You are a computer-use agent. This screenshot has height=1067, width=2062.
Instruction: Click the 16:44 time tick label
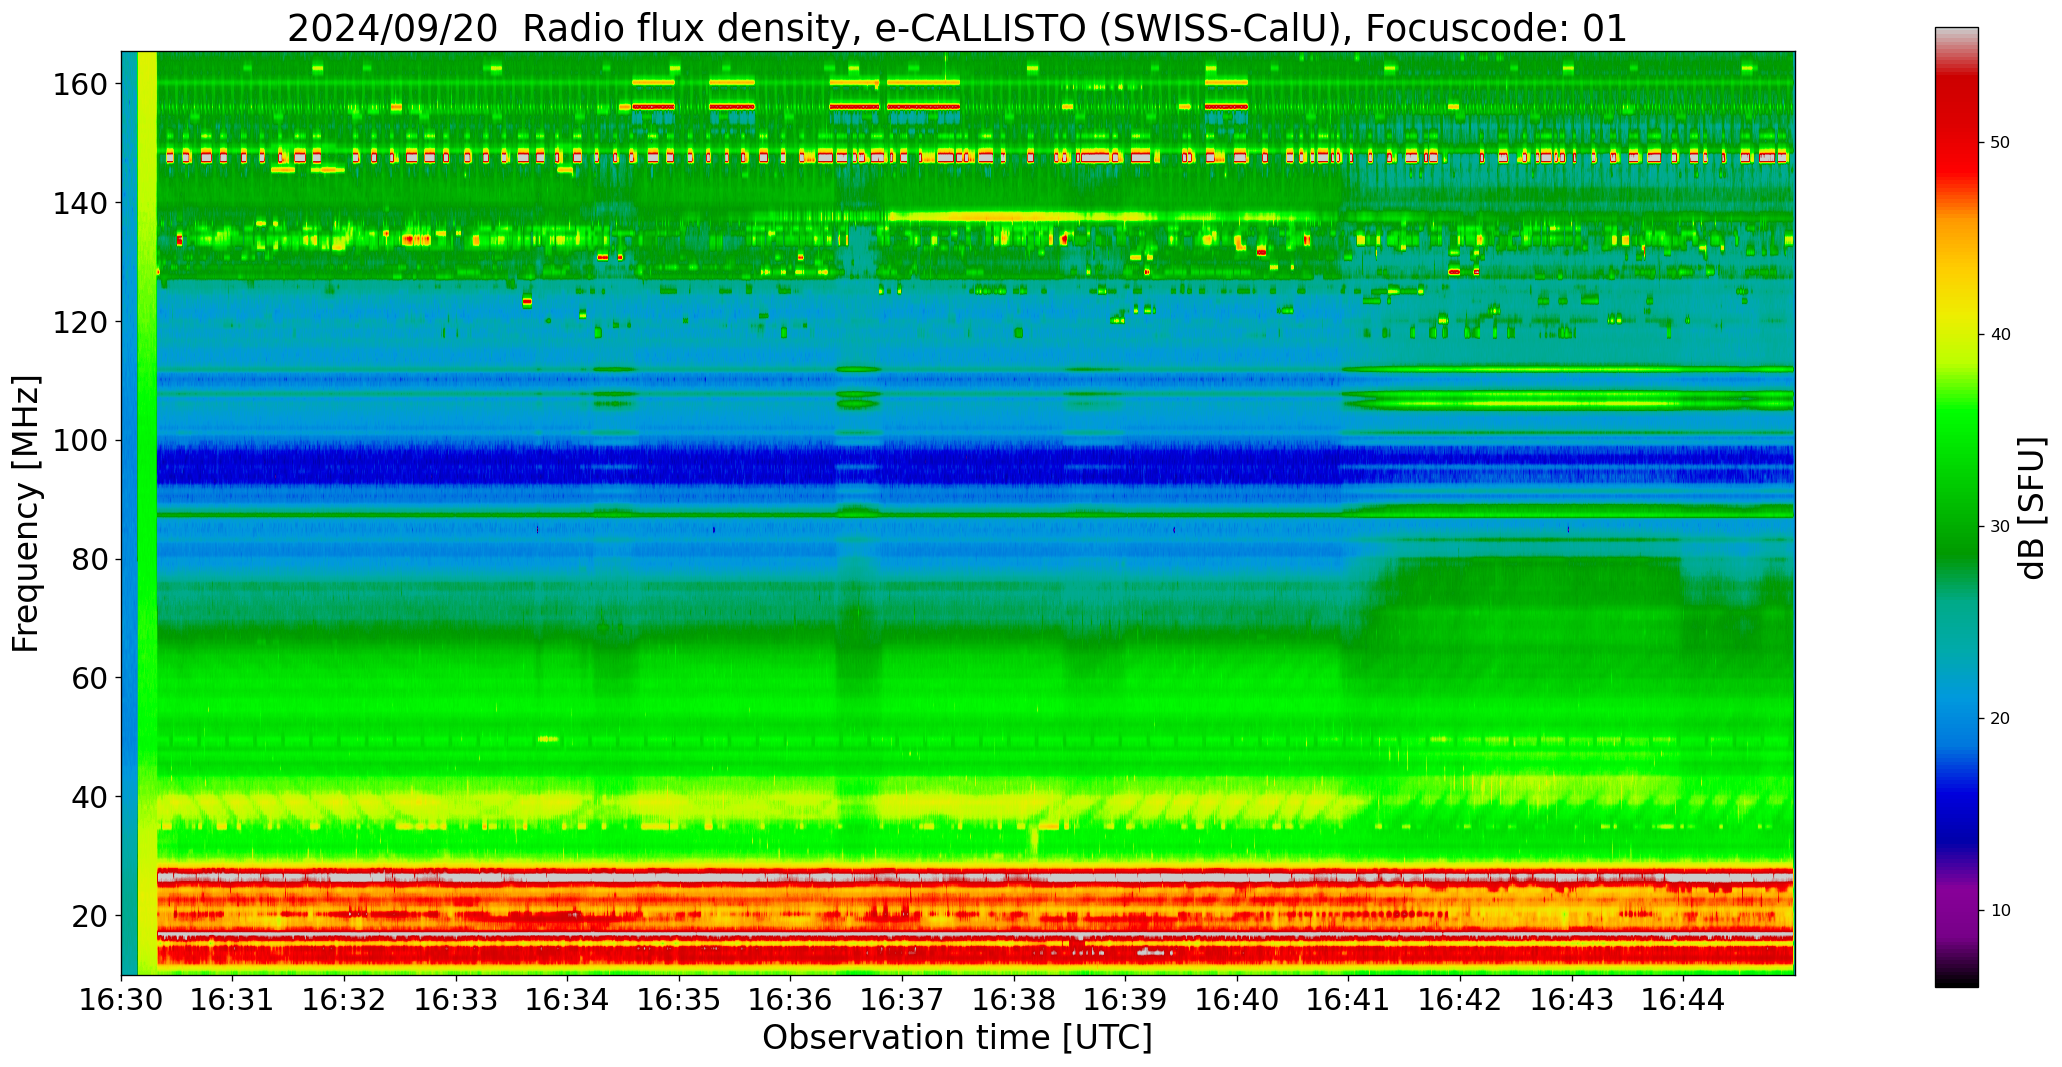pos(1684,999)
